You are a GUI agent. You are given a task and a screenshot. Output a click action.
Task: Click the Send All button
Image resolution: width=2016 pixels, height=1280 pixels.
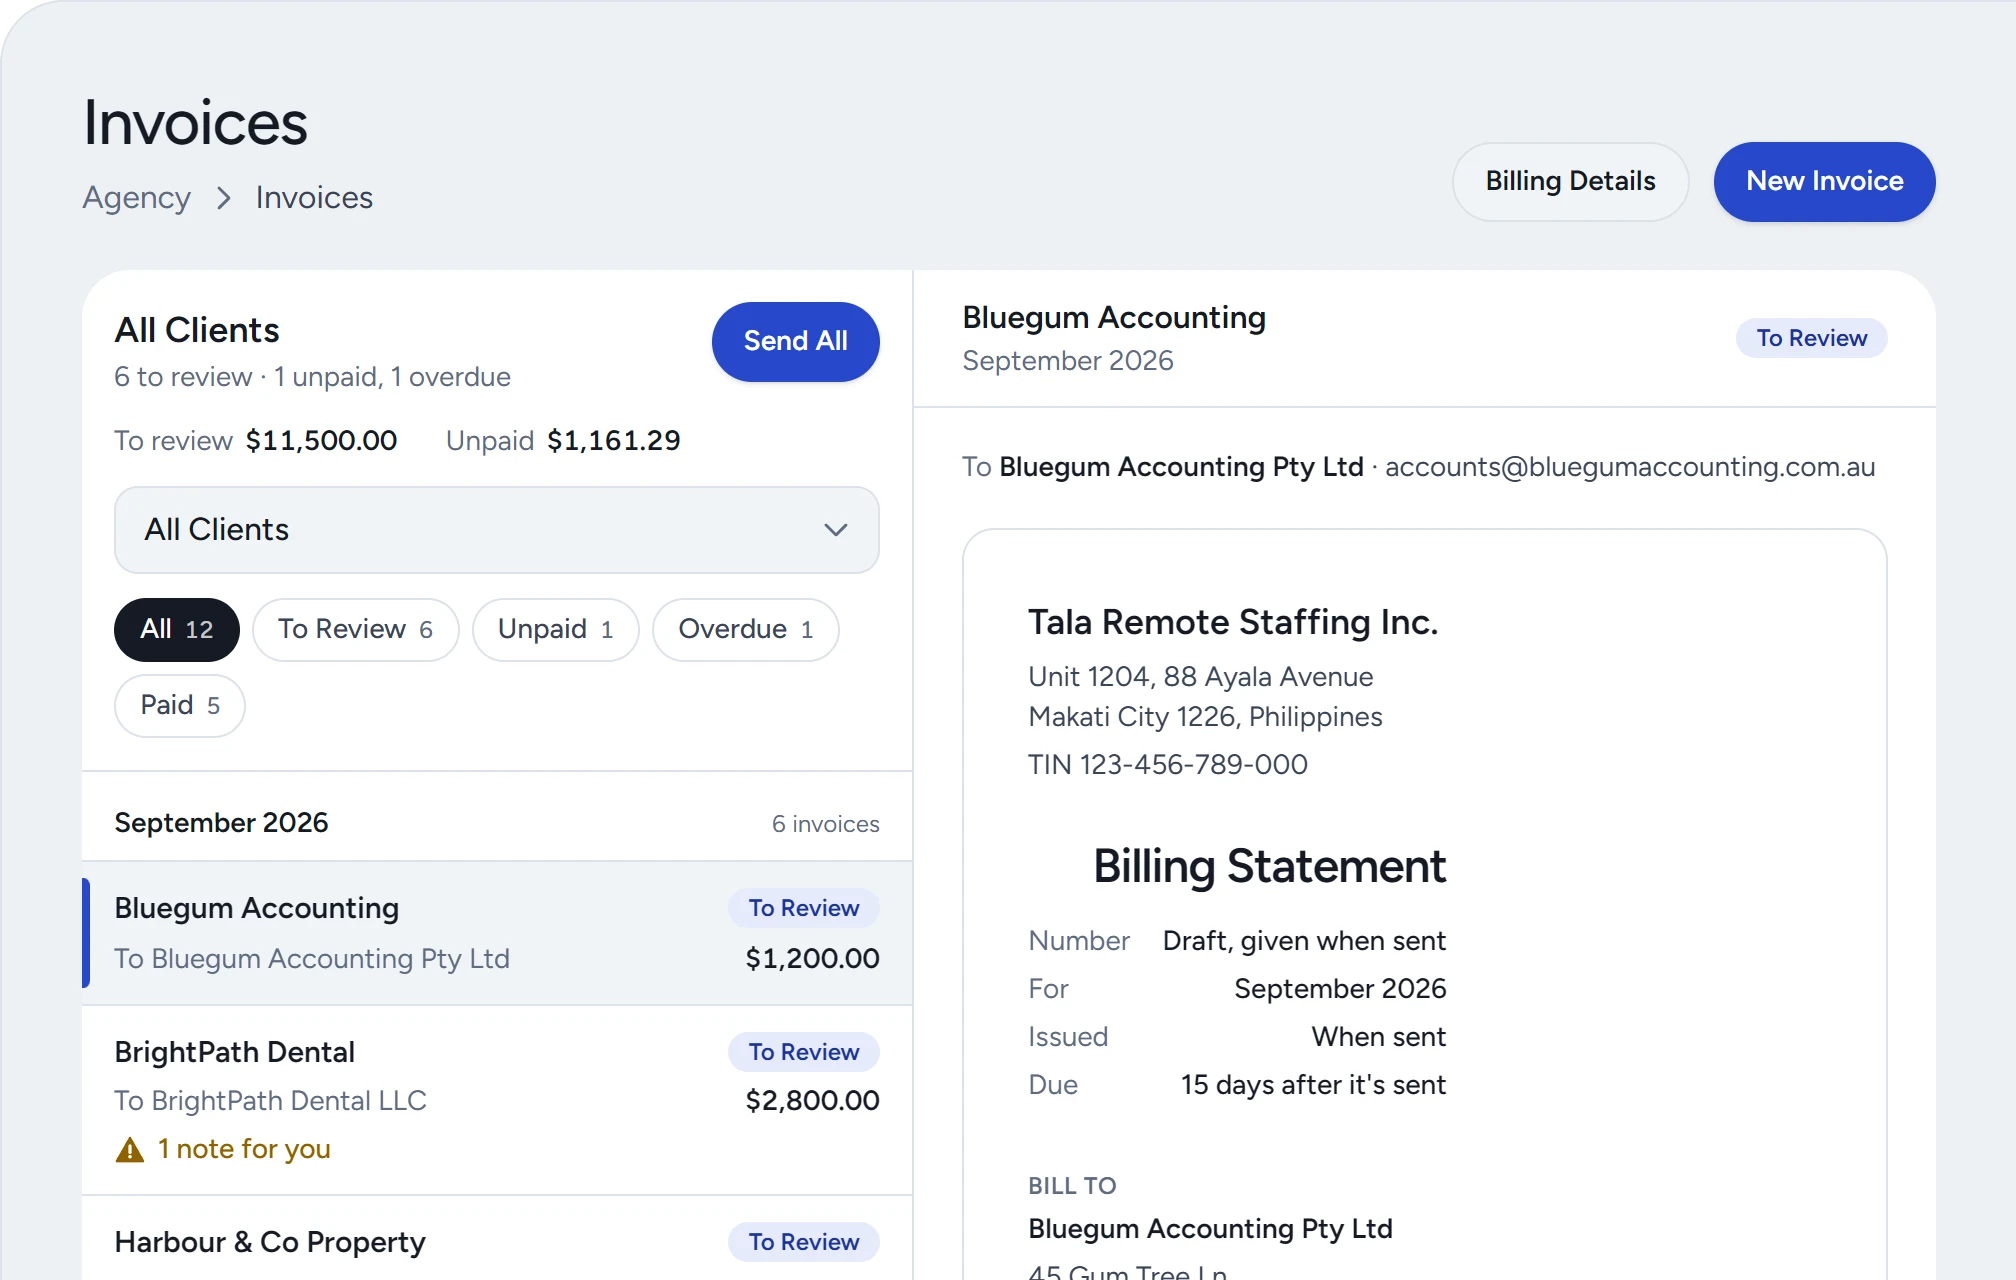796,342
